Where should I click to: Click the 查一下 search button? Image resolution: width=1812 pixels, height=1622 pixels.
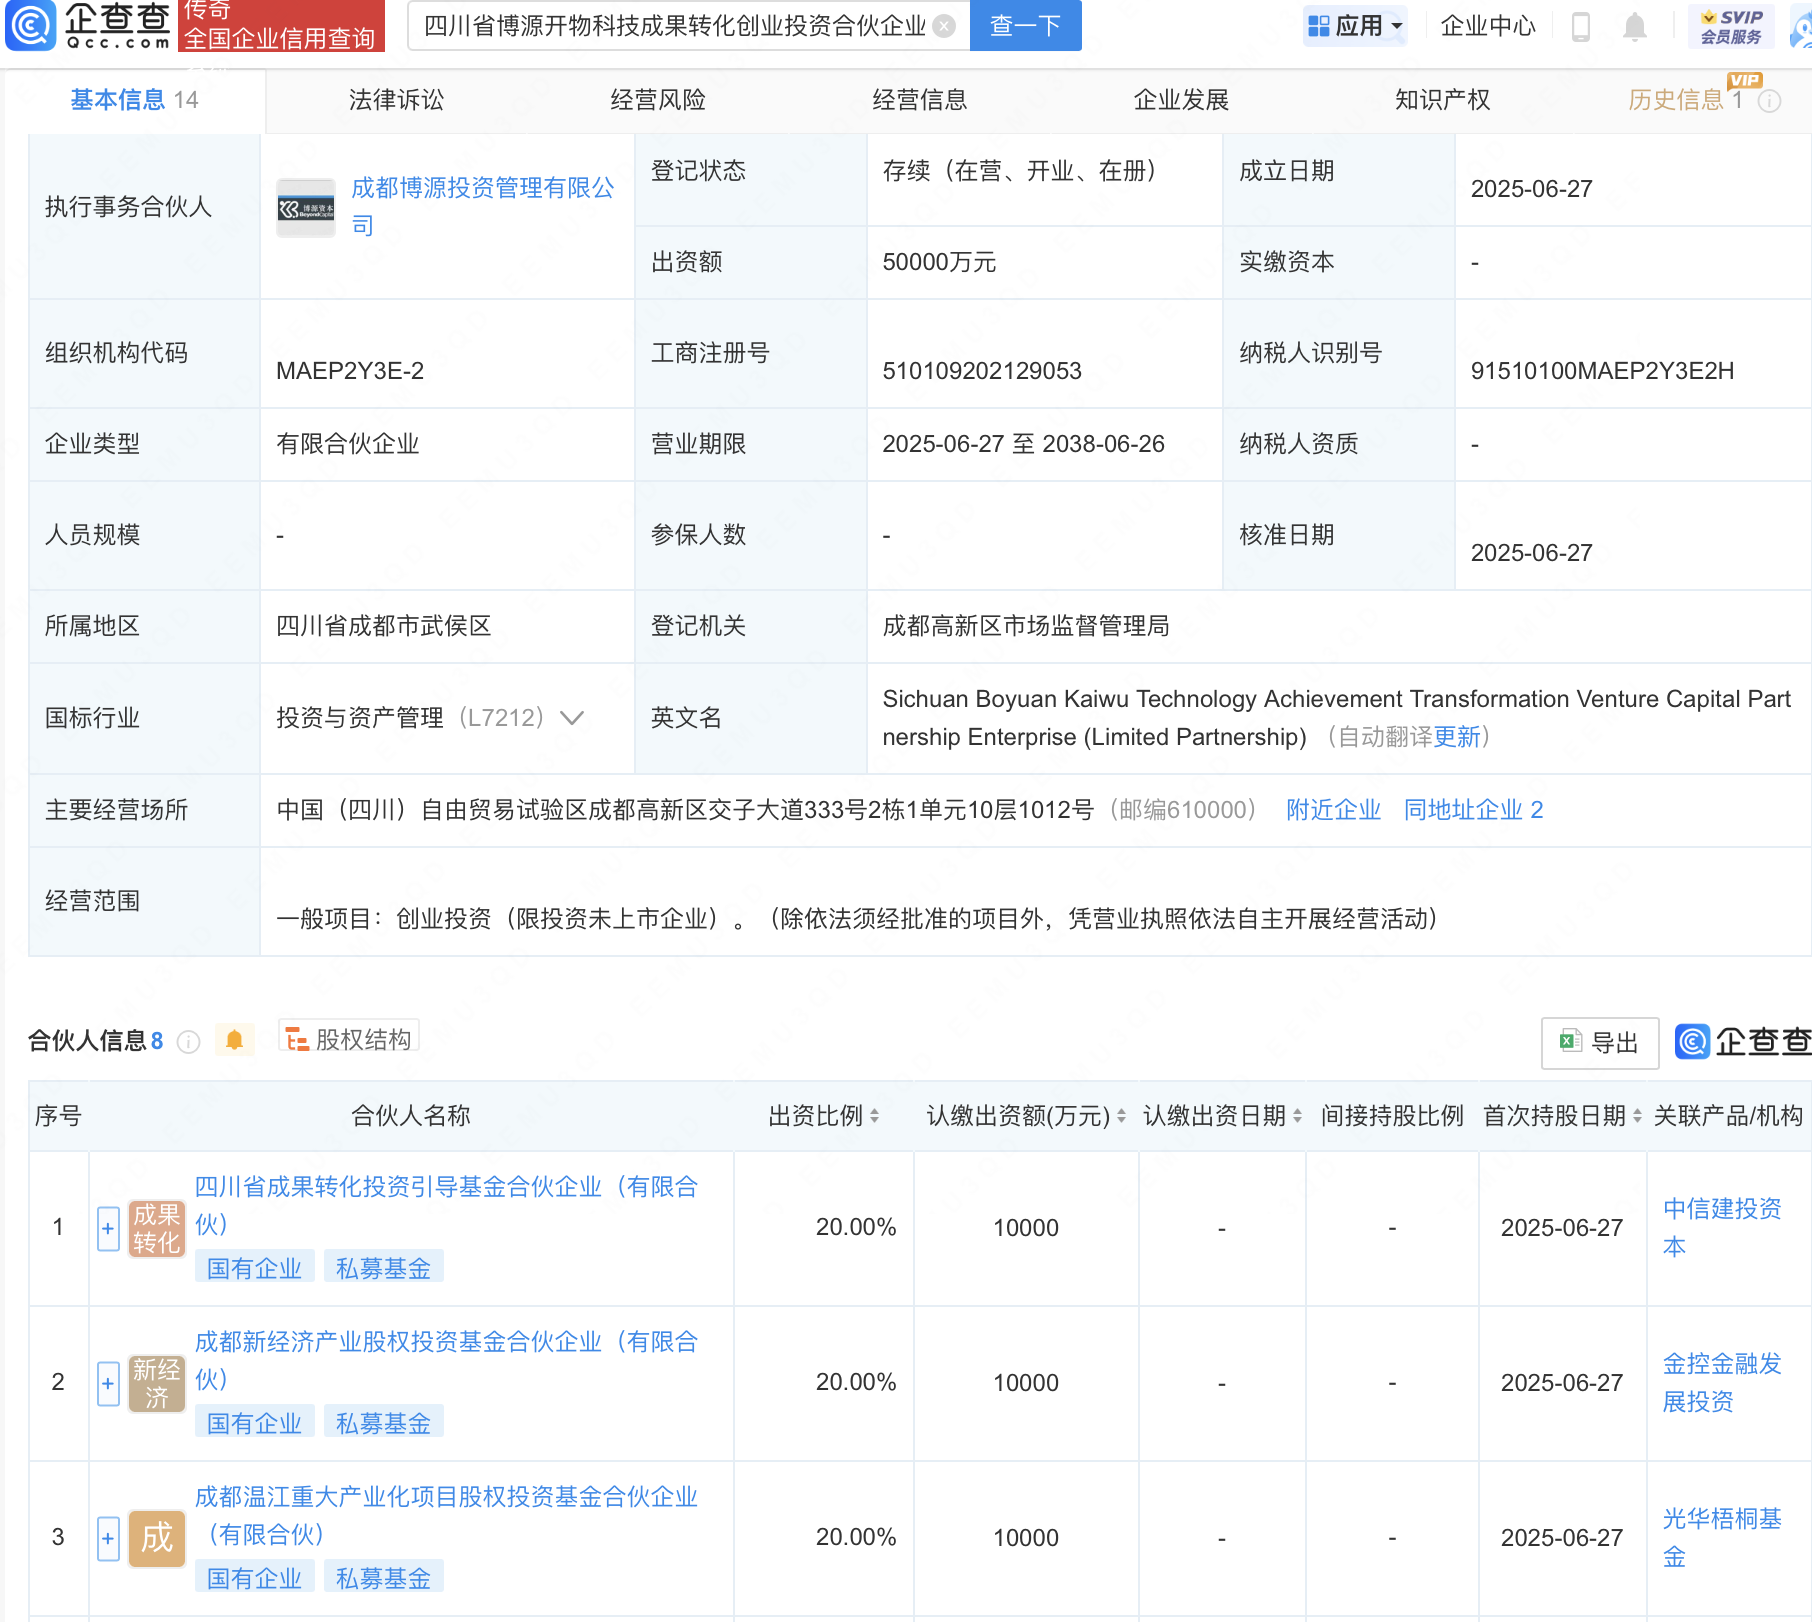(x=1025, y=26)
